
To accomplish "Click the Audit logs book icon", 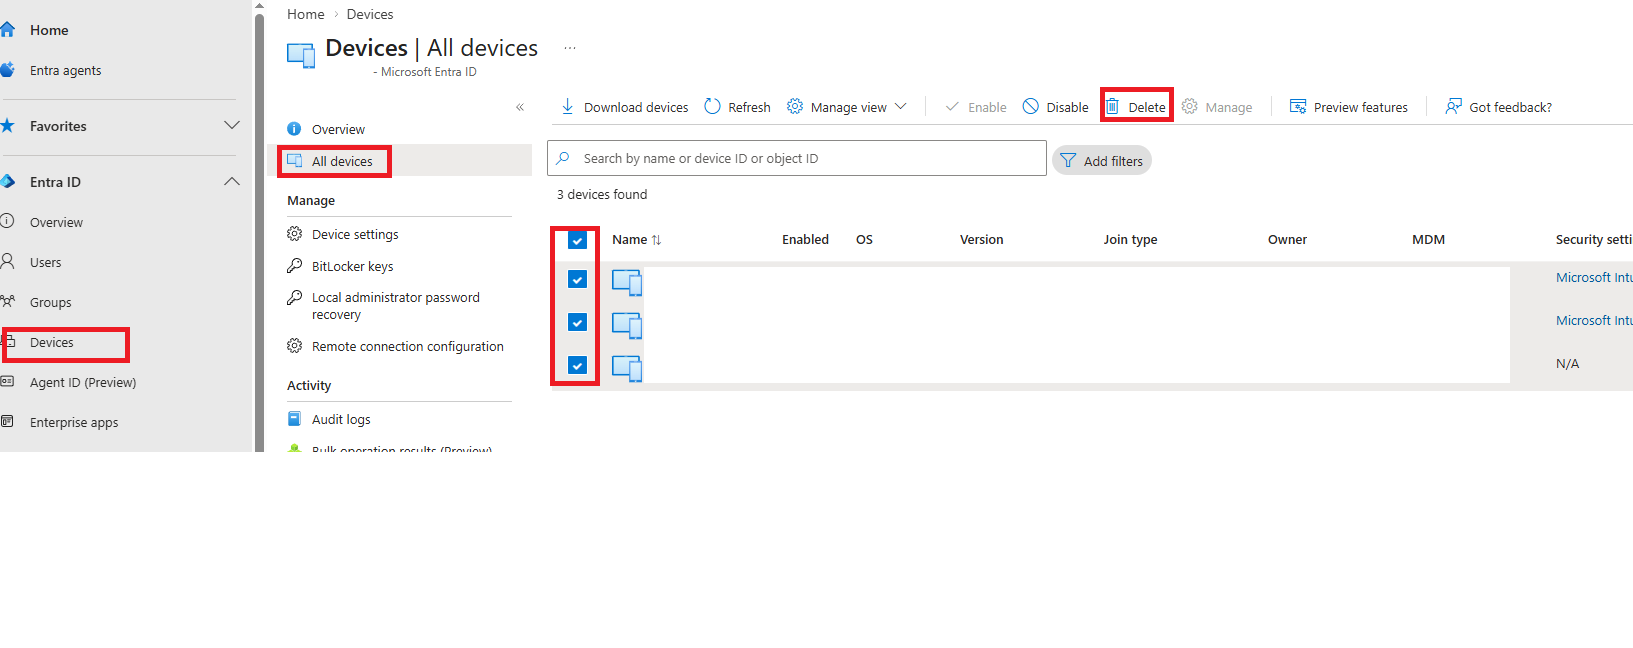I will point(294,419).
